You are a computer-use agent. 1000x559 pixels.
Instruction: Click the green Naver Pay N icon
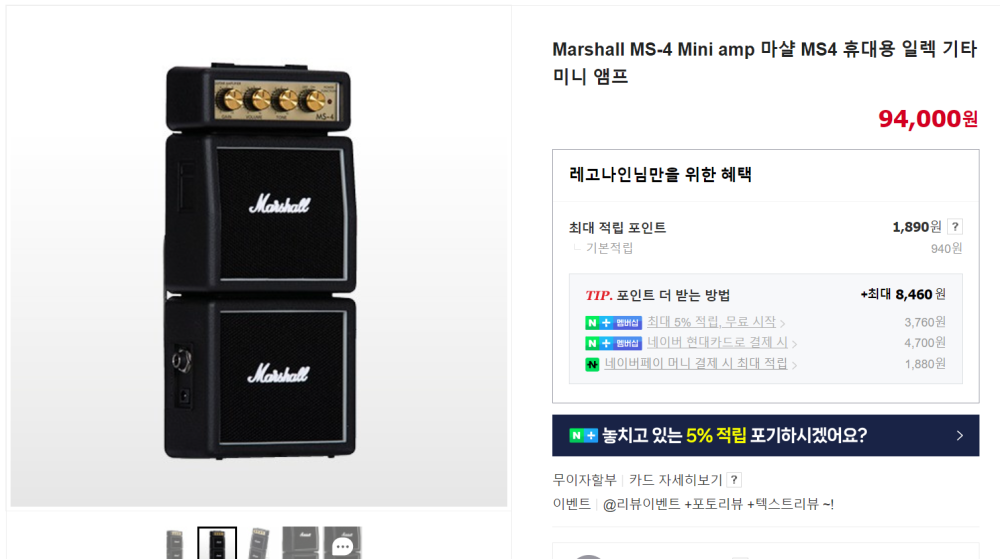click(x=592, y=365)
